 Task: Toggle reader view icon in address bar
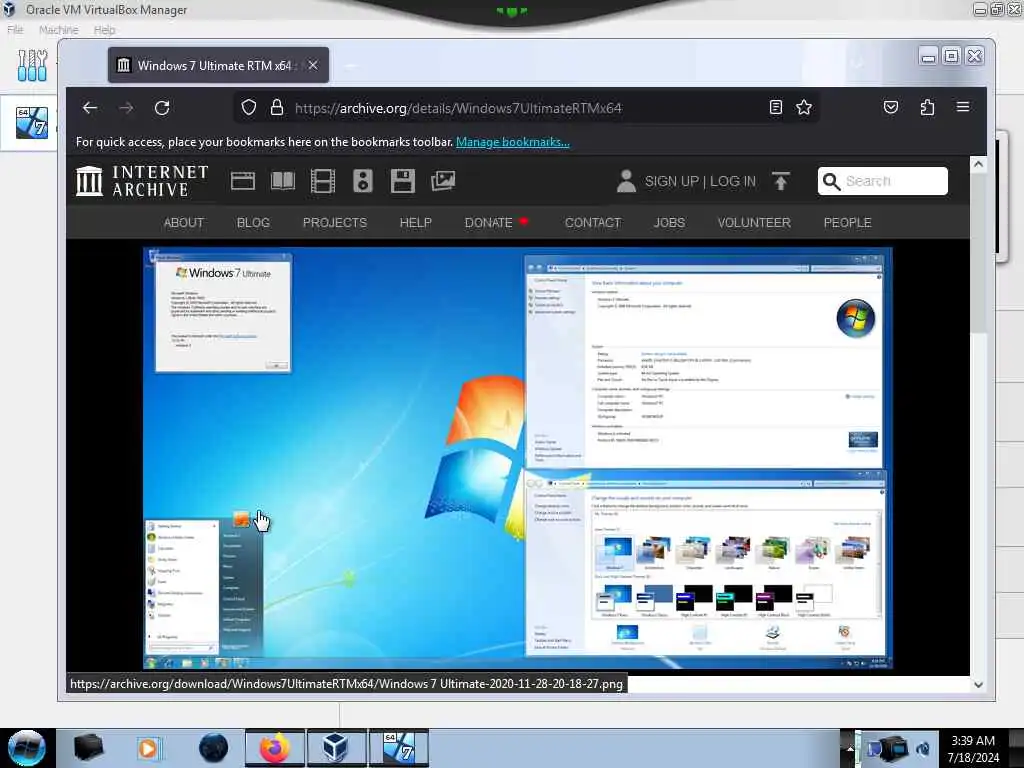click(x=775, y=107)
